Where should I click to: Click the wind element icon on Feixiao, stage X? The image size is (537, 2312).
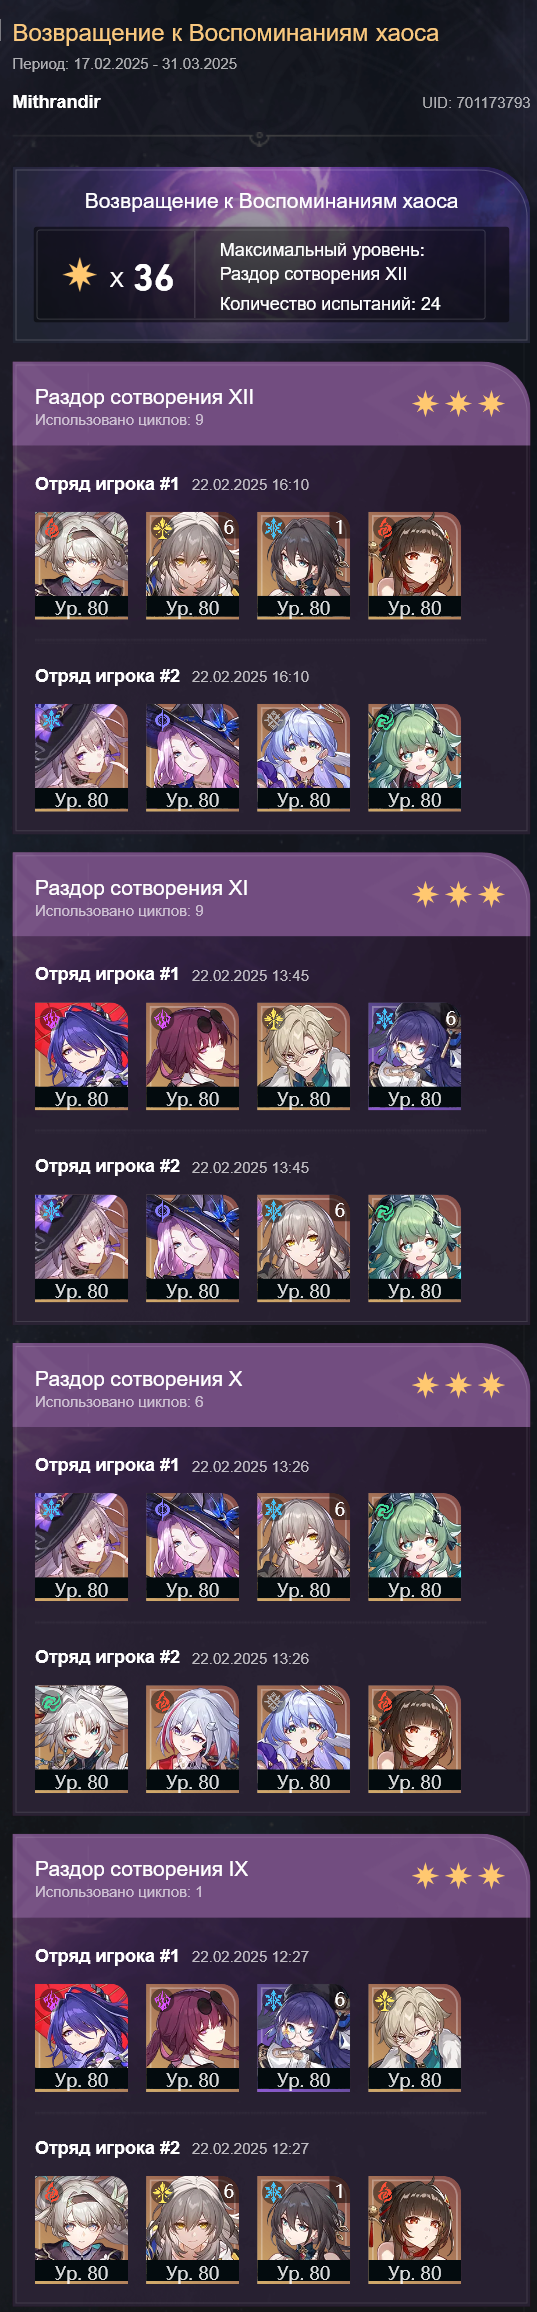click(48, 1701)
